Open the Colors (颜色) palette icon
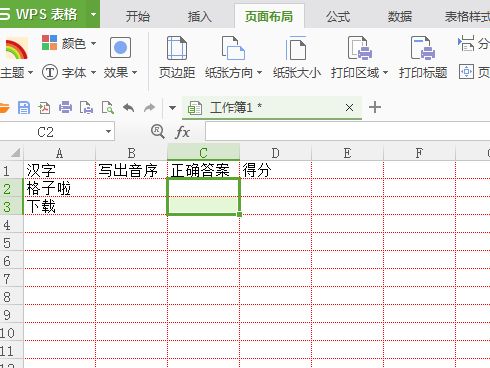This screenshot has height=368, width=490. click(x=49, y=43)
